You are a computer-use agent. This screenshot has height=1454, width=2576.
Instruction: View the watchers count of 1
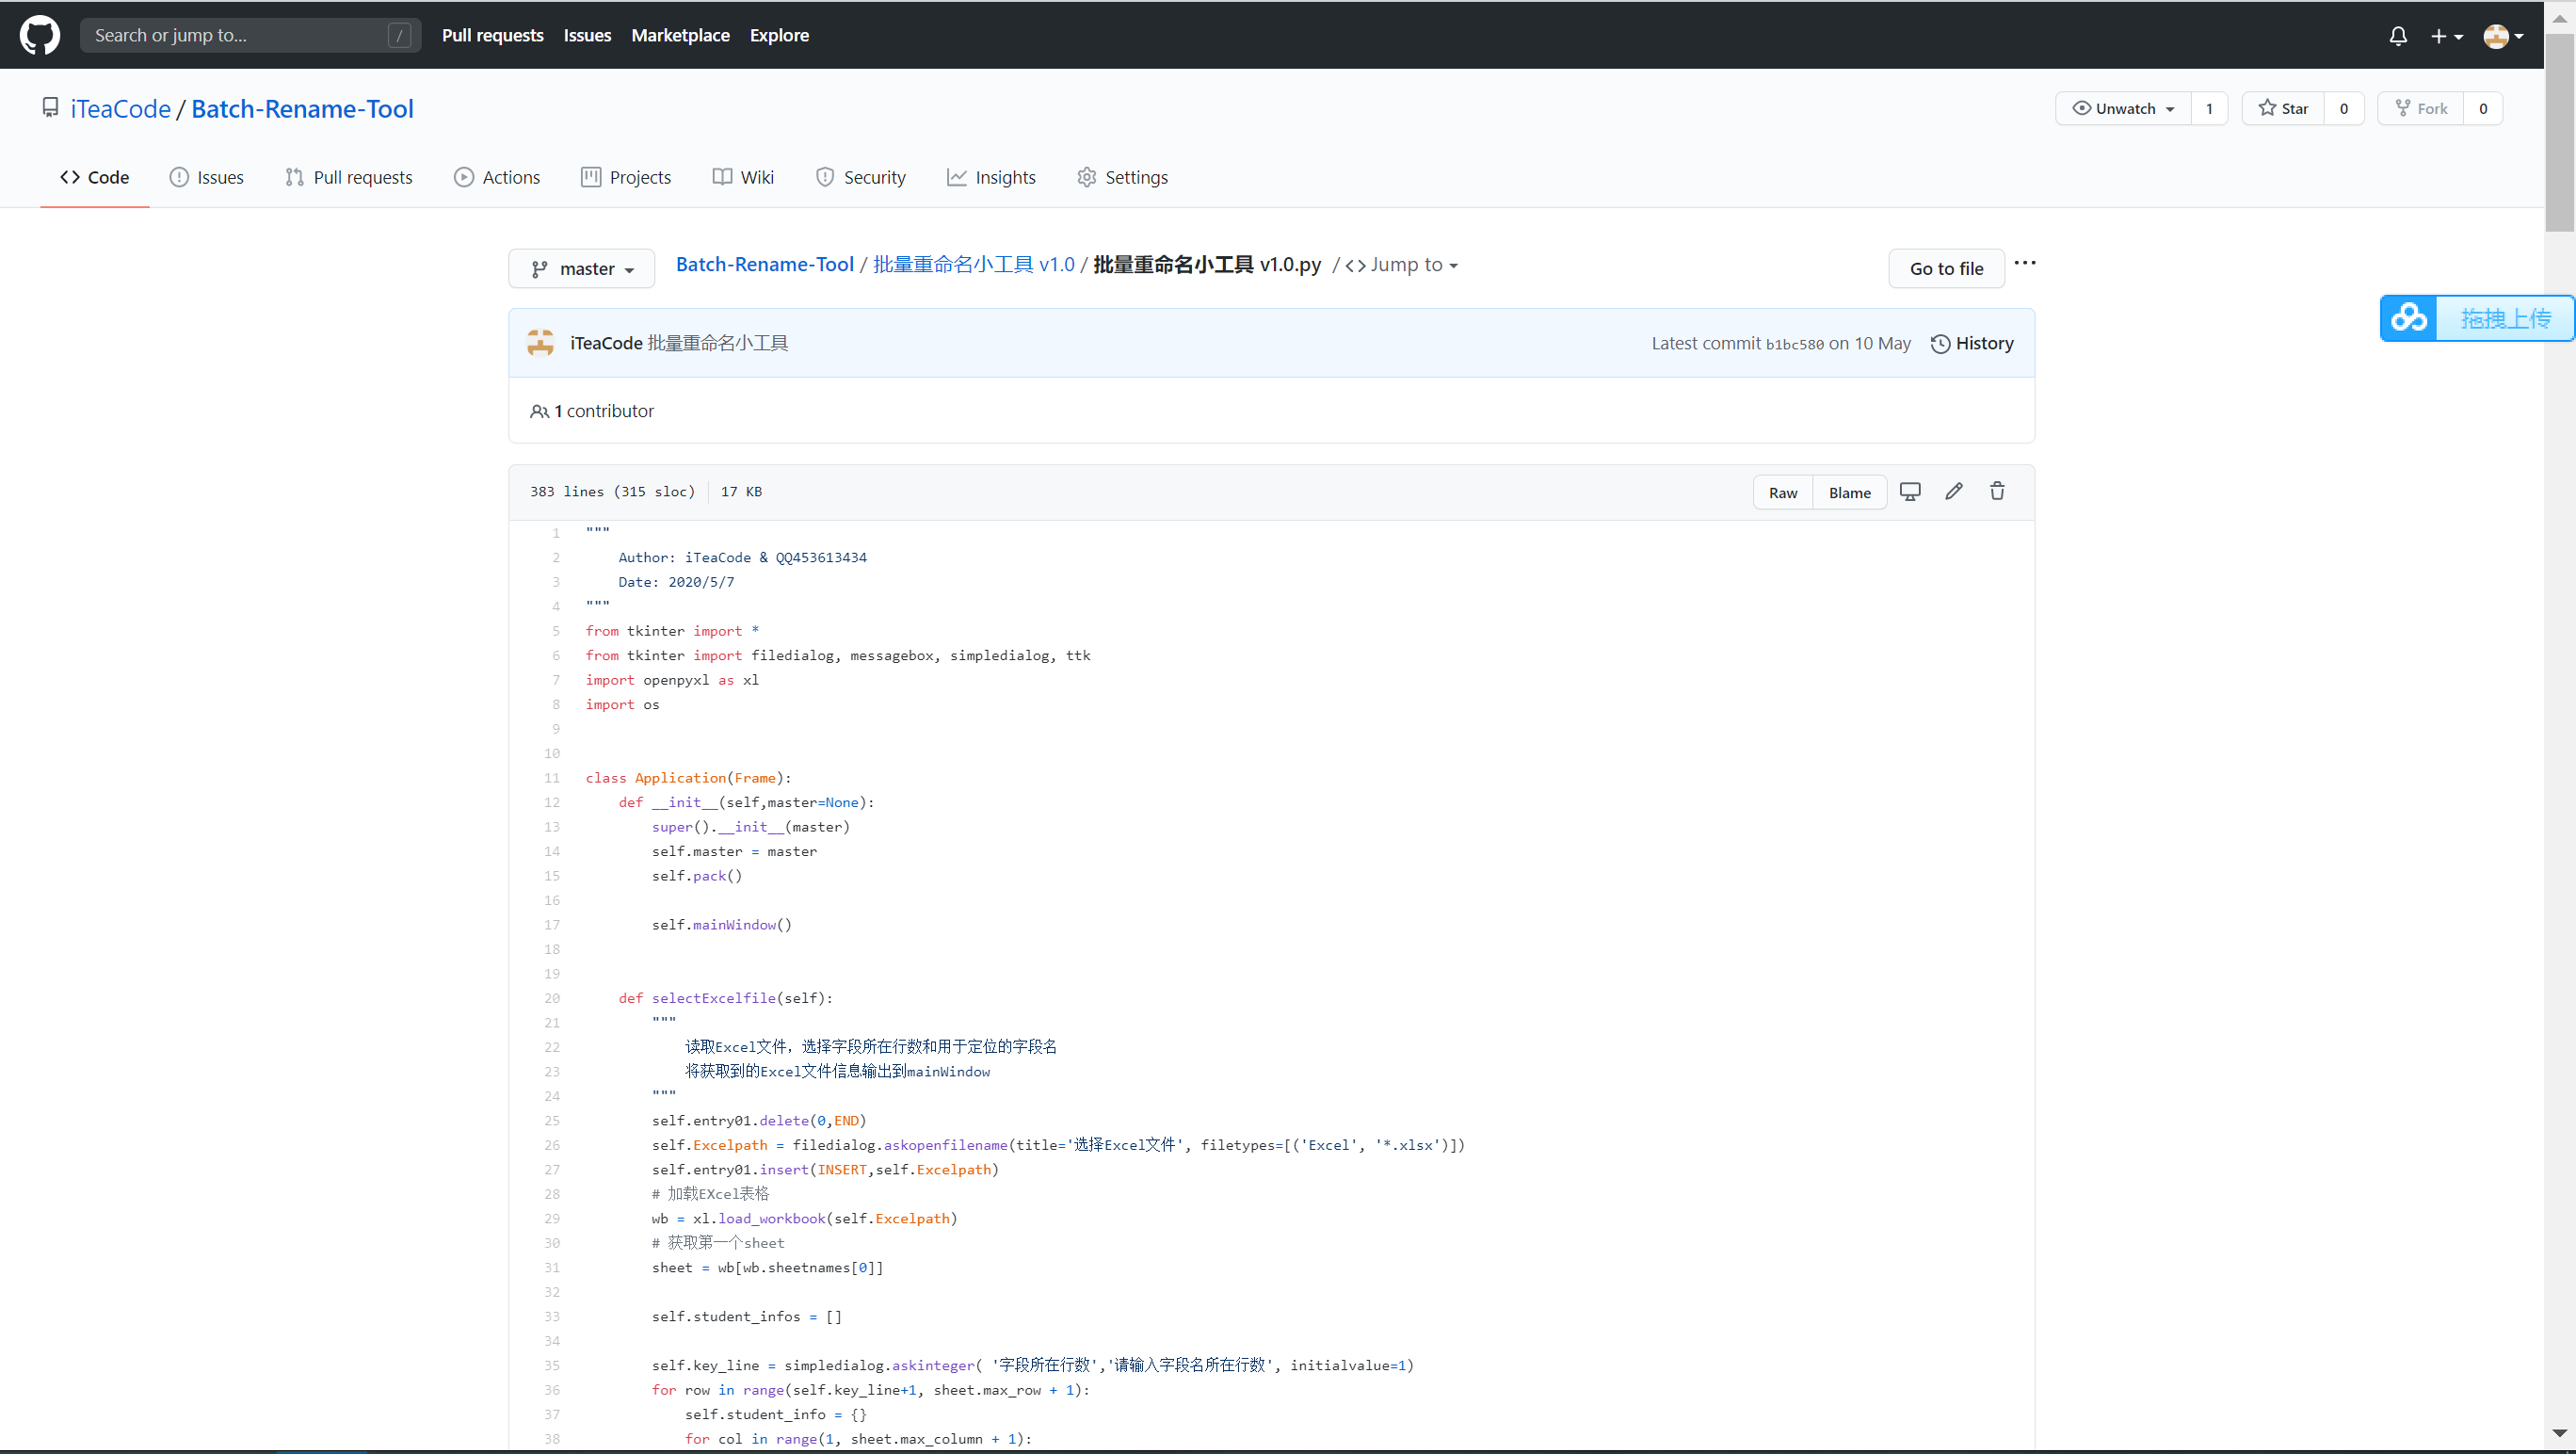2209,108
